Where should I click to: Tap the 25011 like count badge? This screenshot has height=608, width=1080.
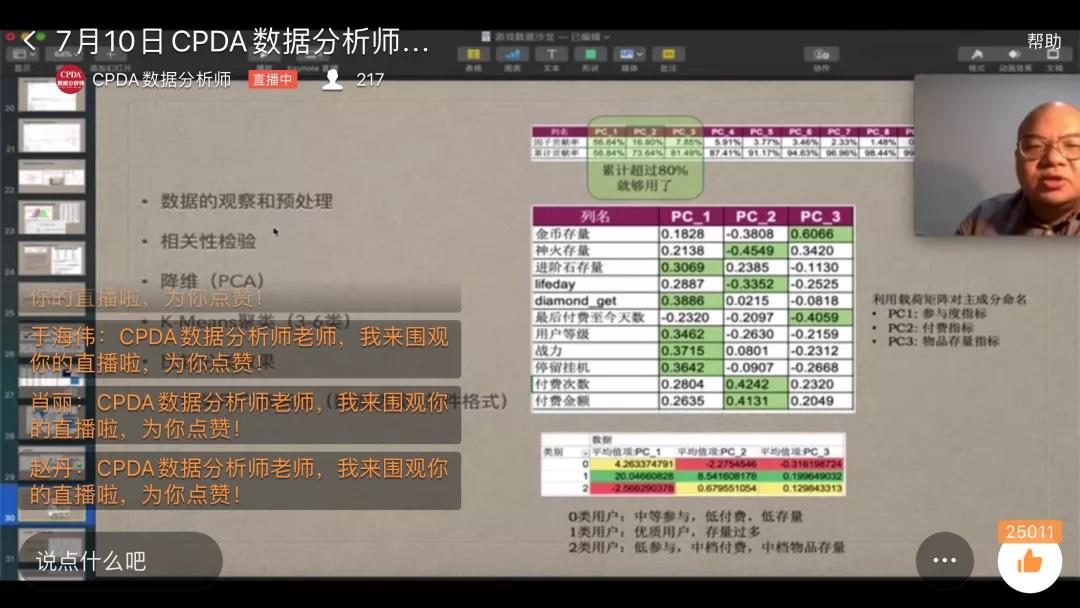pyautogui.click(x=1030, y=532)
